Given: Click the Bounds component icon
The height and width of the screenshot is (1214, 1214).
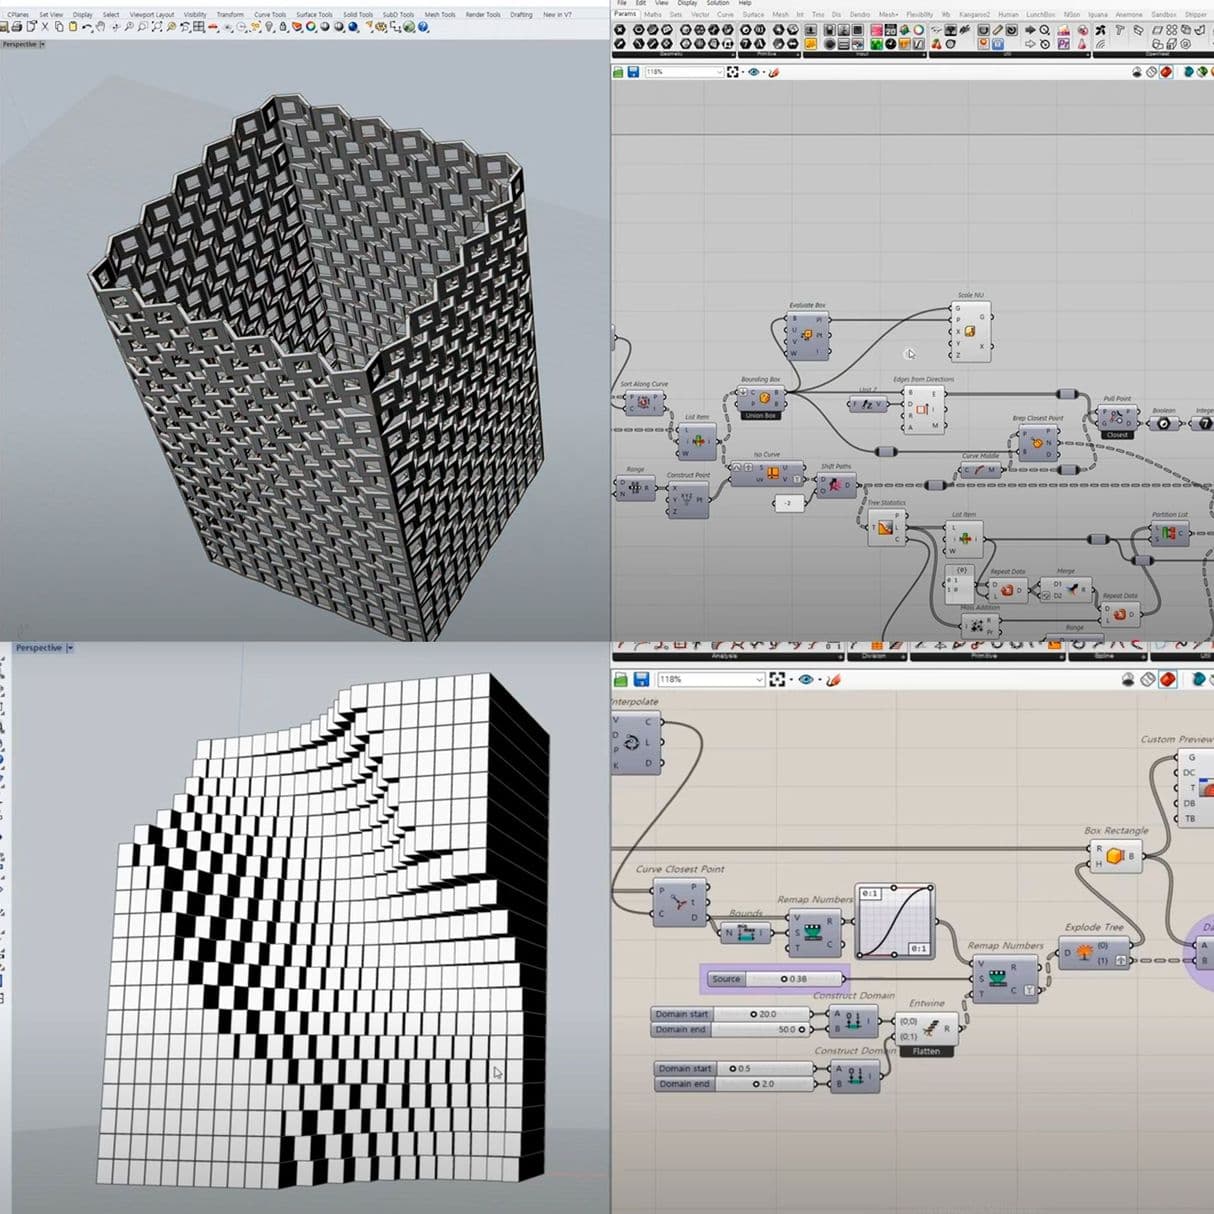Looking at the screenshot, I should (747, 934).
